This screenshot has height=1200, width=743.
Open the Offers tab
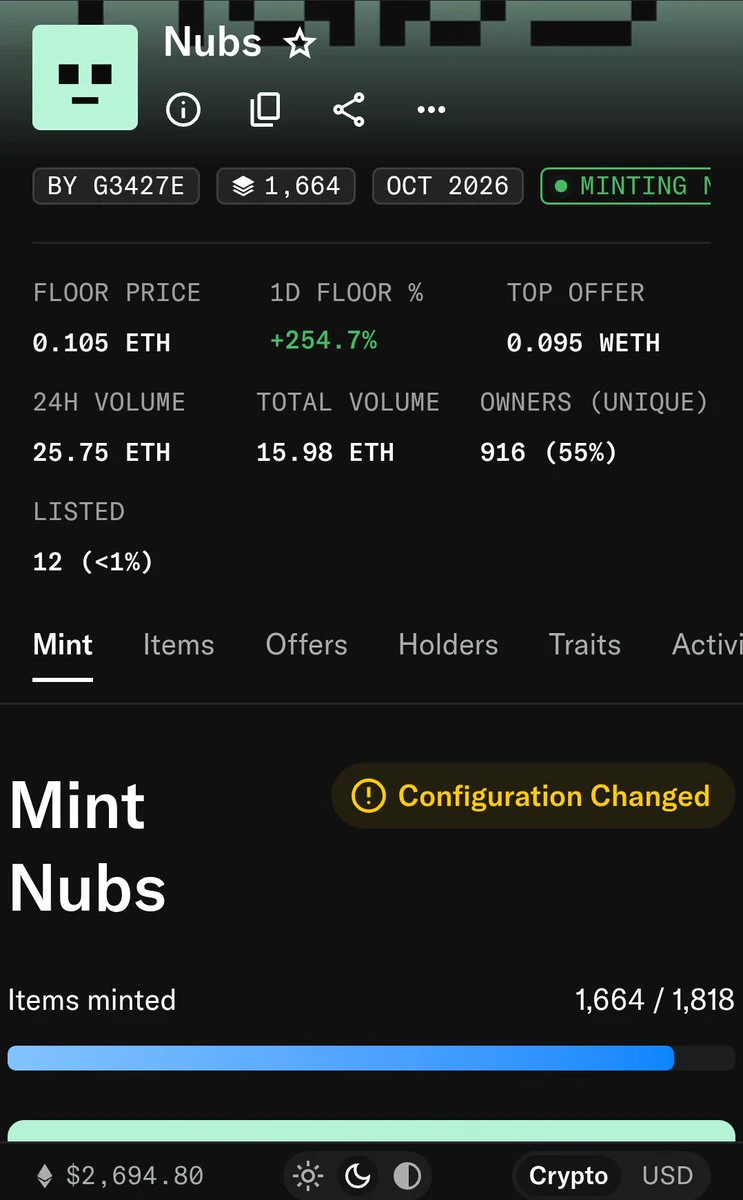coord(306,645)
